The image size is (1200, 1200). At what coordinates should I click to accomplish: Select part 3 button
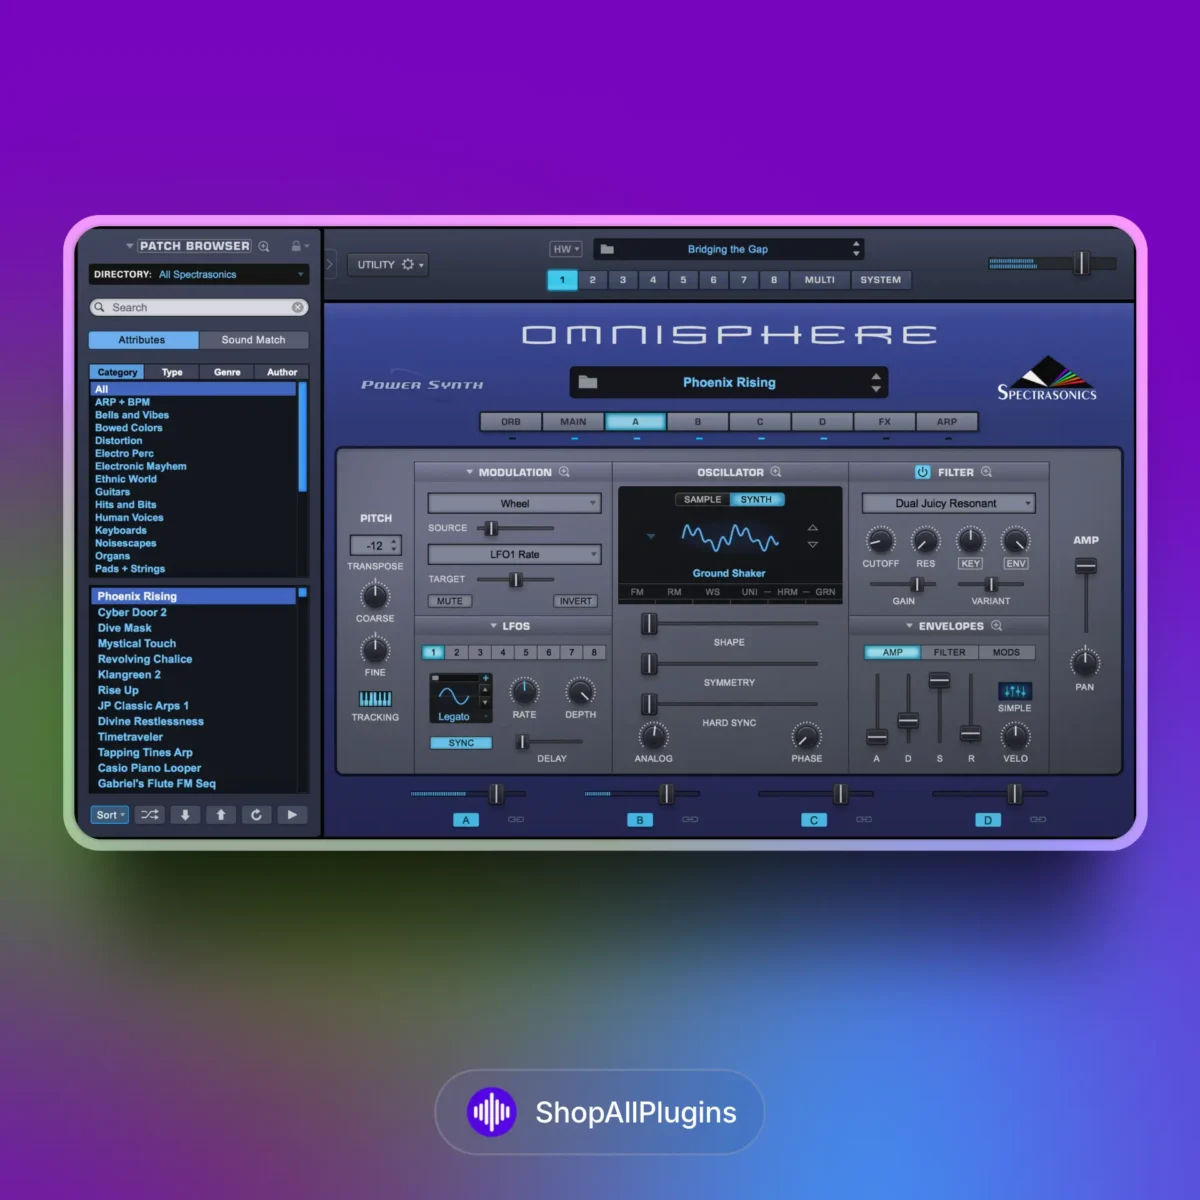click(x=623, y=280)
